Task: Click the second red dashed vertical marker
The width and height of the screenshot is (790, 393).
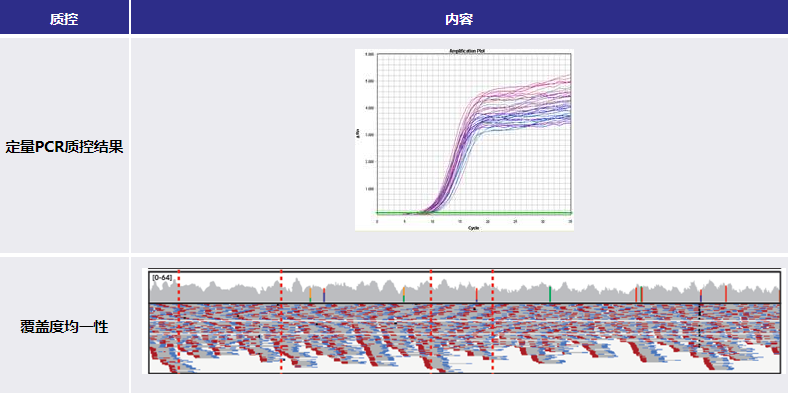Action: 281,321
